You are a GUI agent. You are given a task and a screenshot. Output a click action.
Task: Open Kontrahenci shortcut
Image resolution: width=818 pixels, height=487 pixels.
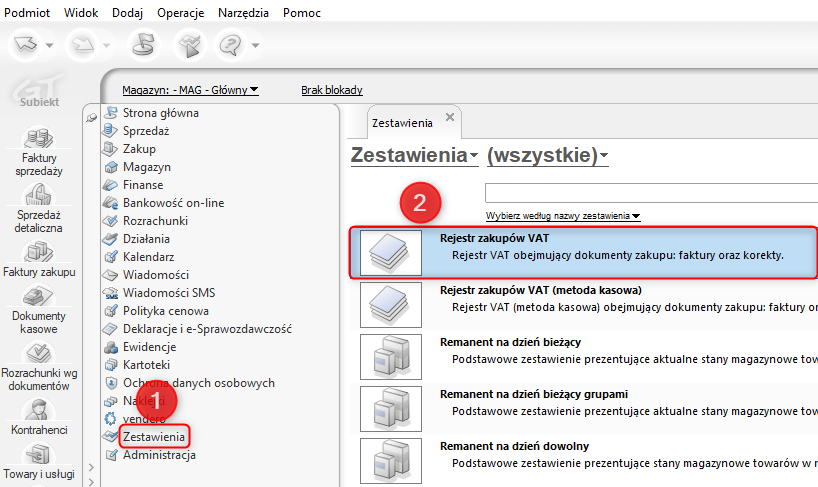coord(39,418)
